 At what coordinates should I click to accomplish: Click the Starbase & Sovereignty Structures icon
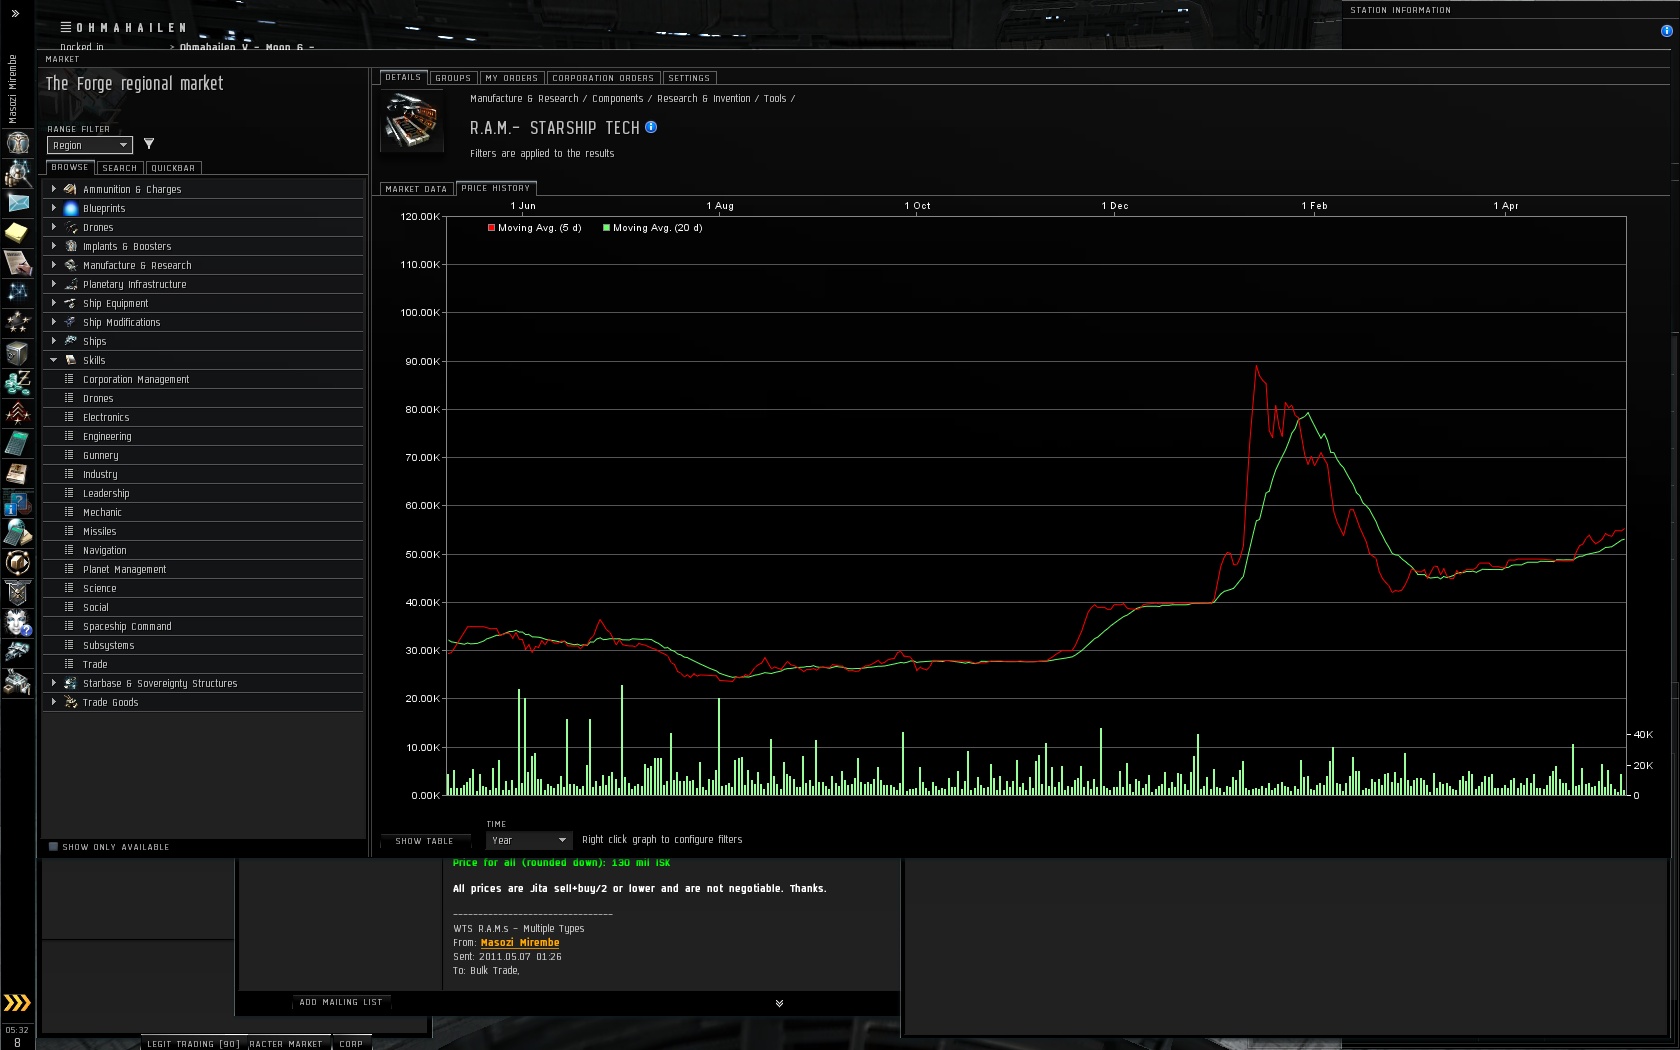click(x=71, y=683)
